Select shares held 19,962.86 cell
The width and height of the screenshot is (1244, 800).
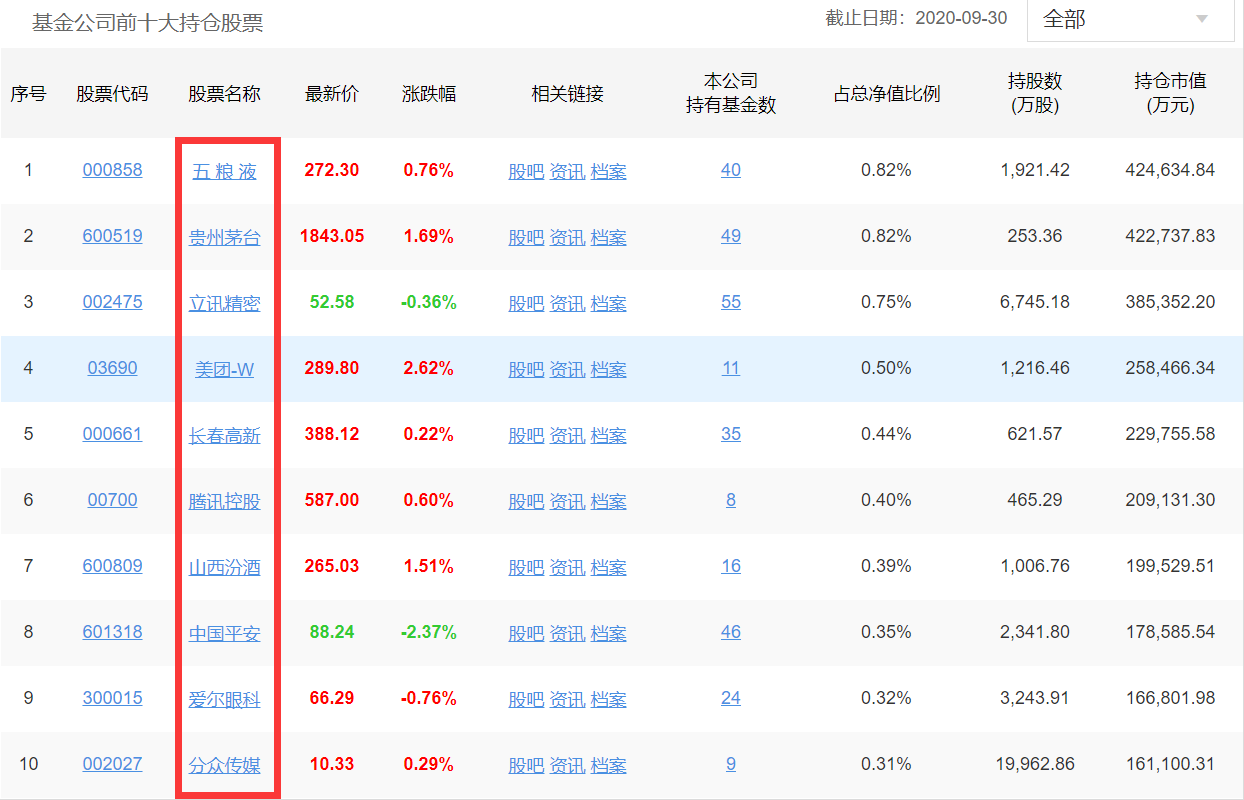(x=1035, y=764)
